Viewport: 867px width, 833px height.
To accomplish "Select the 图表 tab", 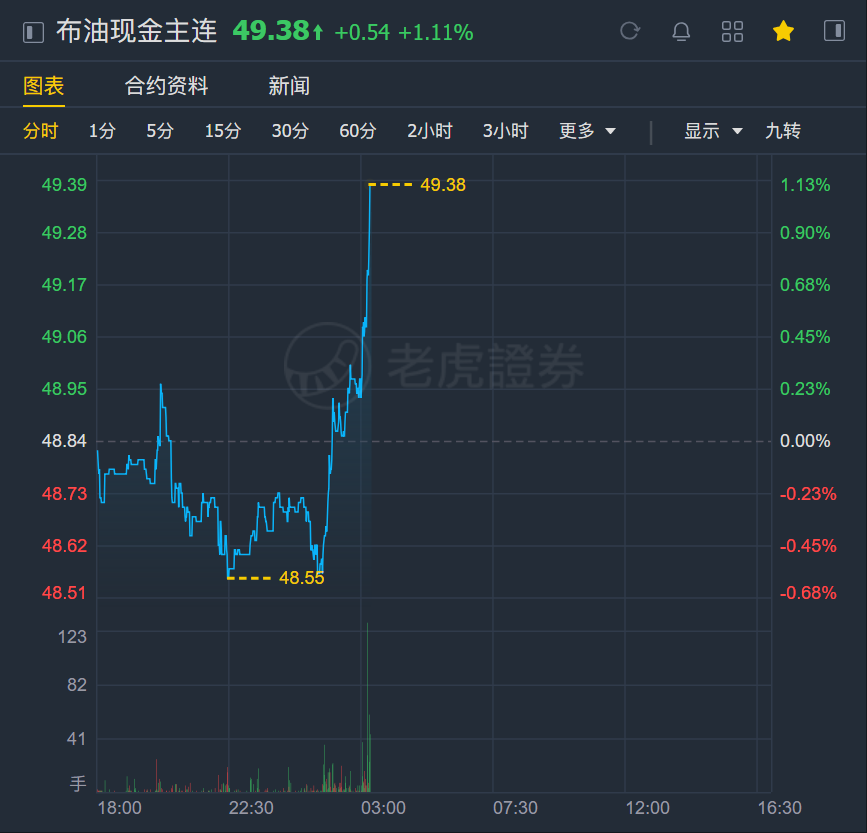I will 43,86.
